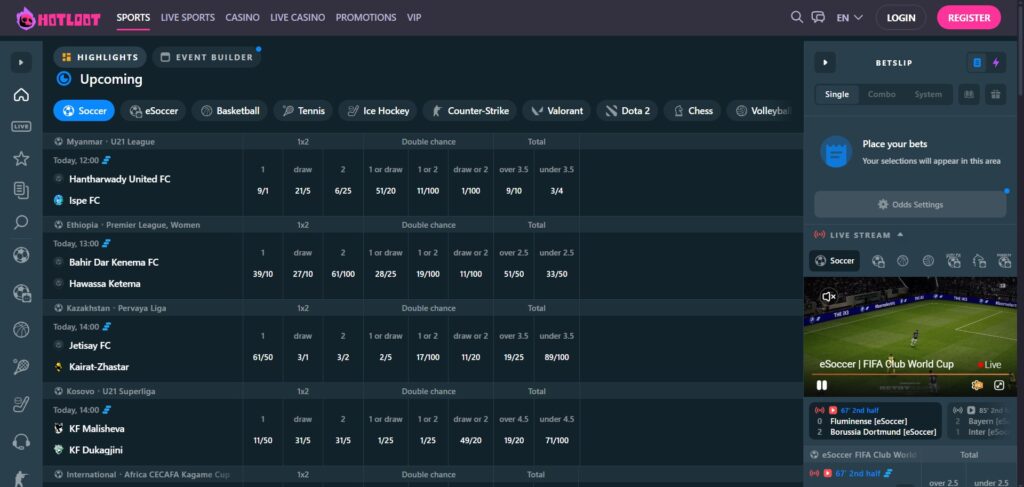Mute or unmute the live stream video
This screenshot has height=487, width=1024.
[828, 297]
